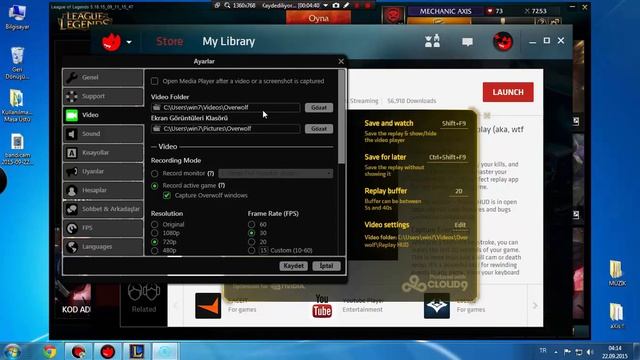Click the Ekran Görüntüleri Klasörü path field
Viewport: 640px width, 360px height.
(x=225, y=129)
